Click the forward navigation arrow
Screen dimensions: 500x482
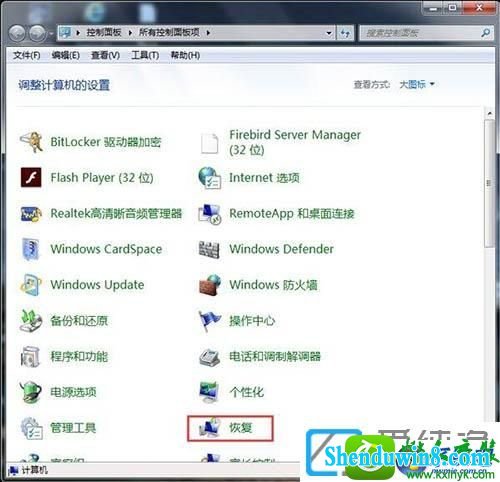point(37,33)
